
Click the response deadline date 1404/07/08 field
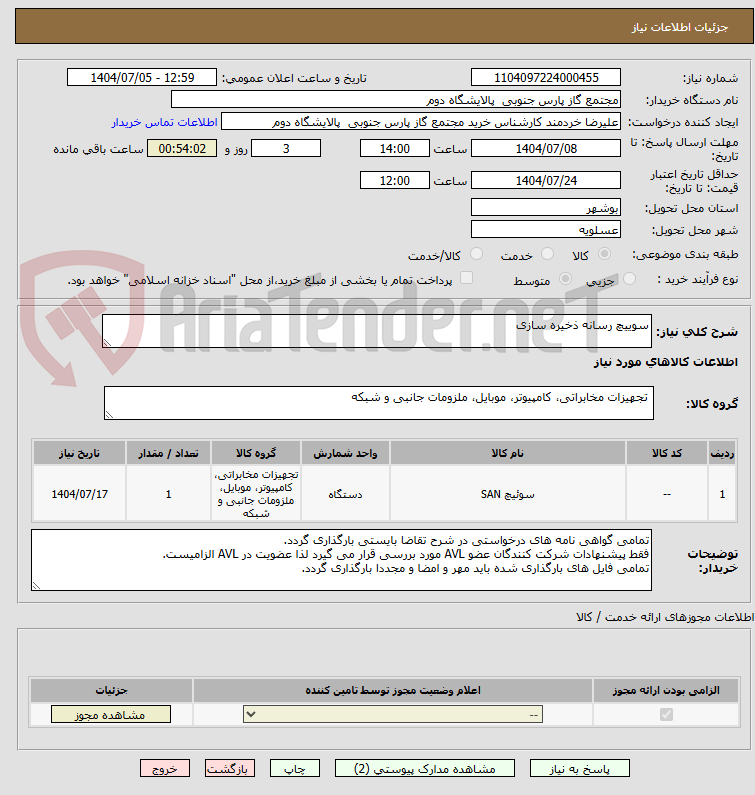pyautogui.click(x=546, y=149)
